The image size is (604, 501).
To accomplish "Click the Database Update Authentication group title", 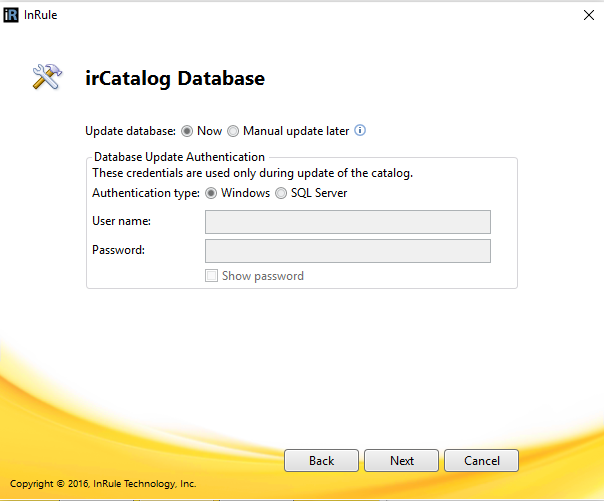I will [x=178, y=157].
